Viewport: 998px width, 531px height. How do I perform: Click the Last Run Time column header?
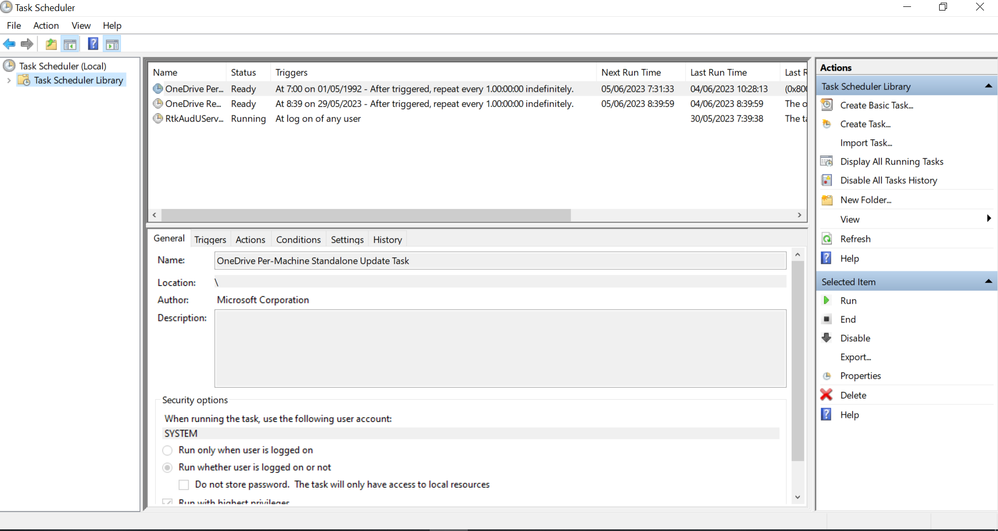[733, 73]
